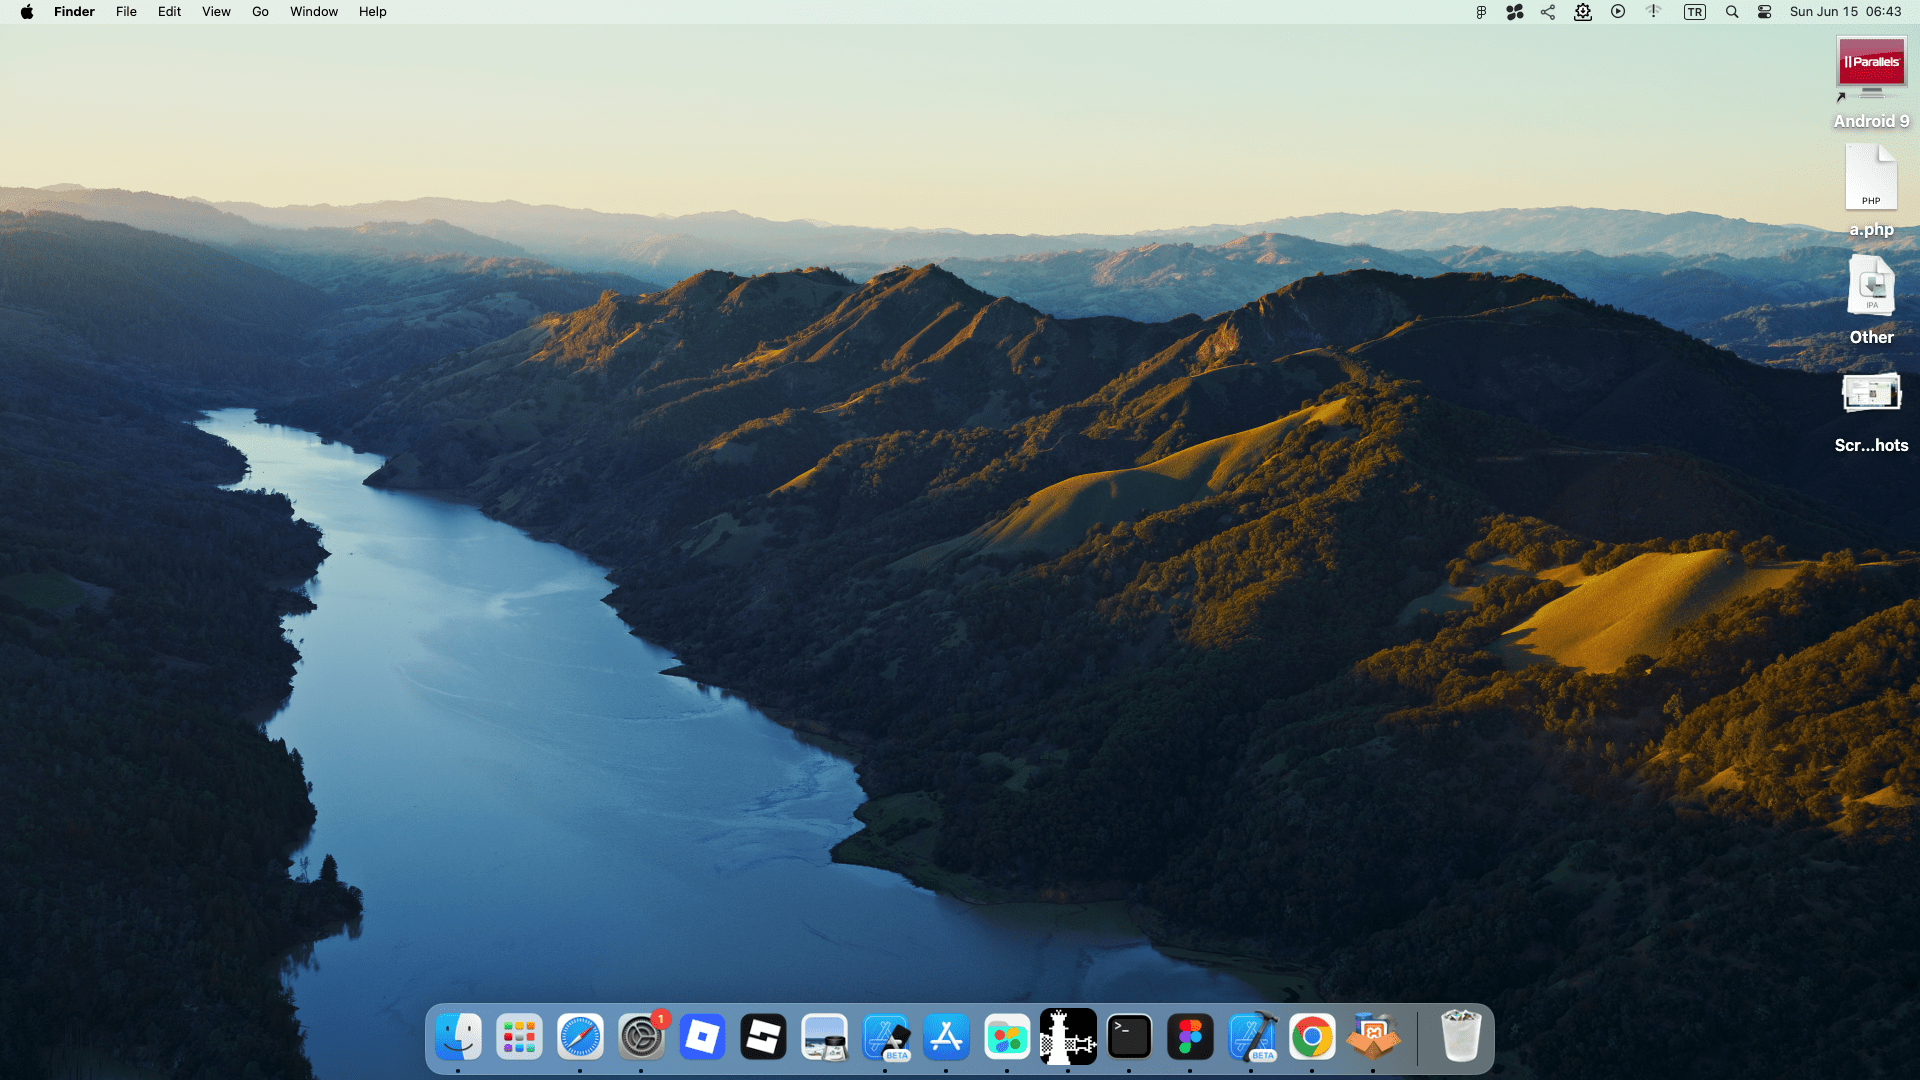Launch the Chess app

(1068, 1037)
